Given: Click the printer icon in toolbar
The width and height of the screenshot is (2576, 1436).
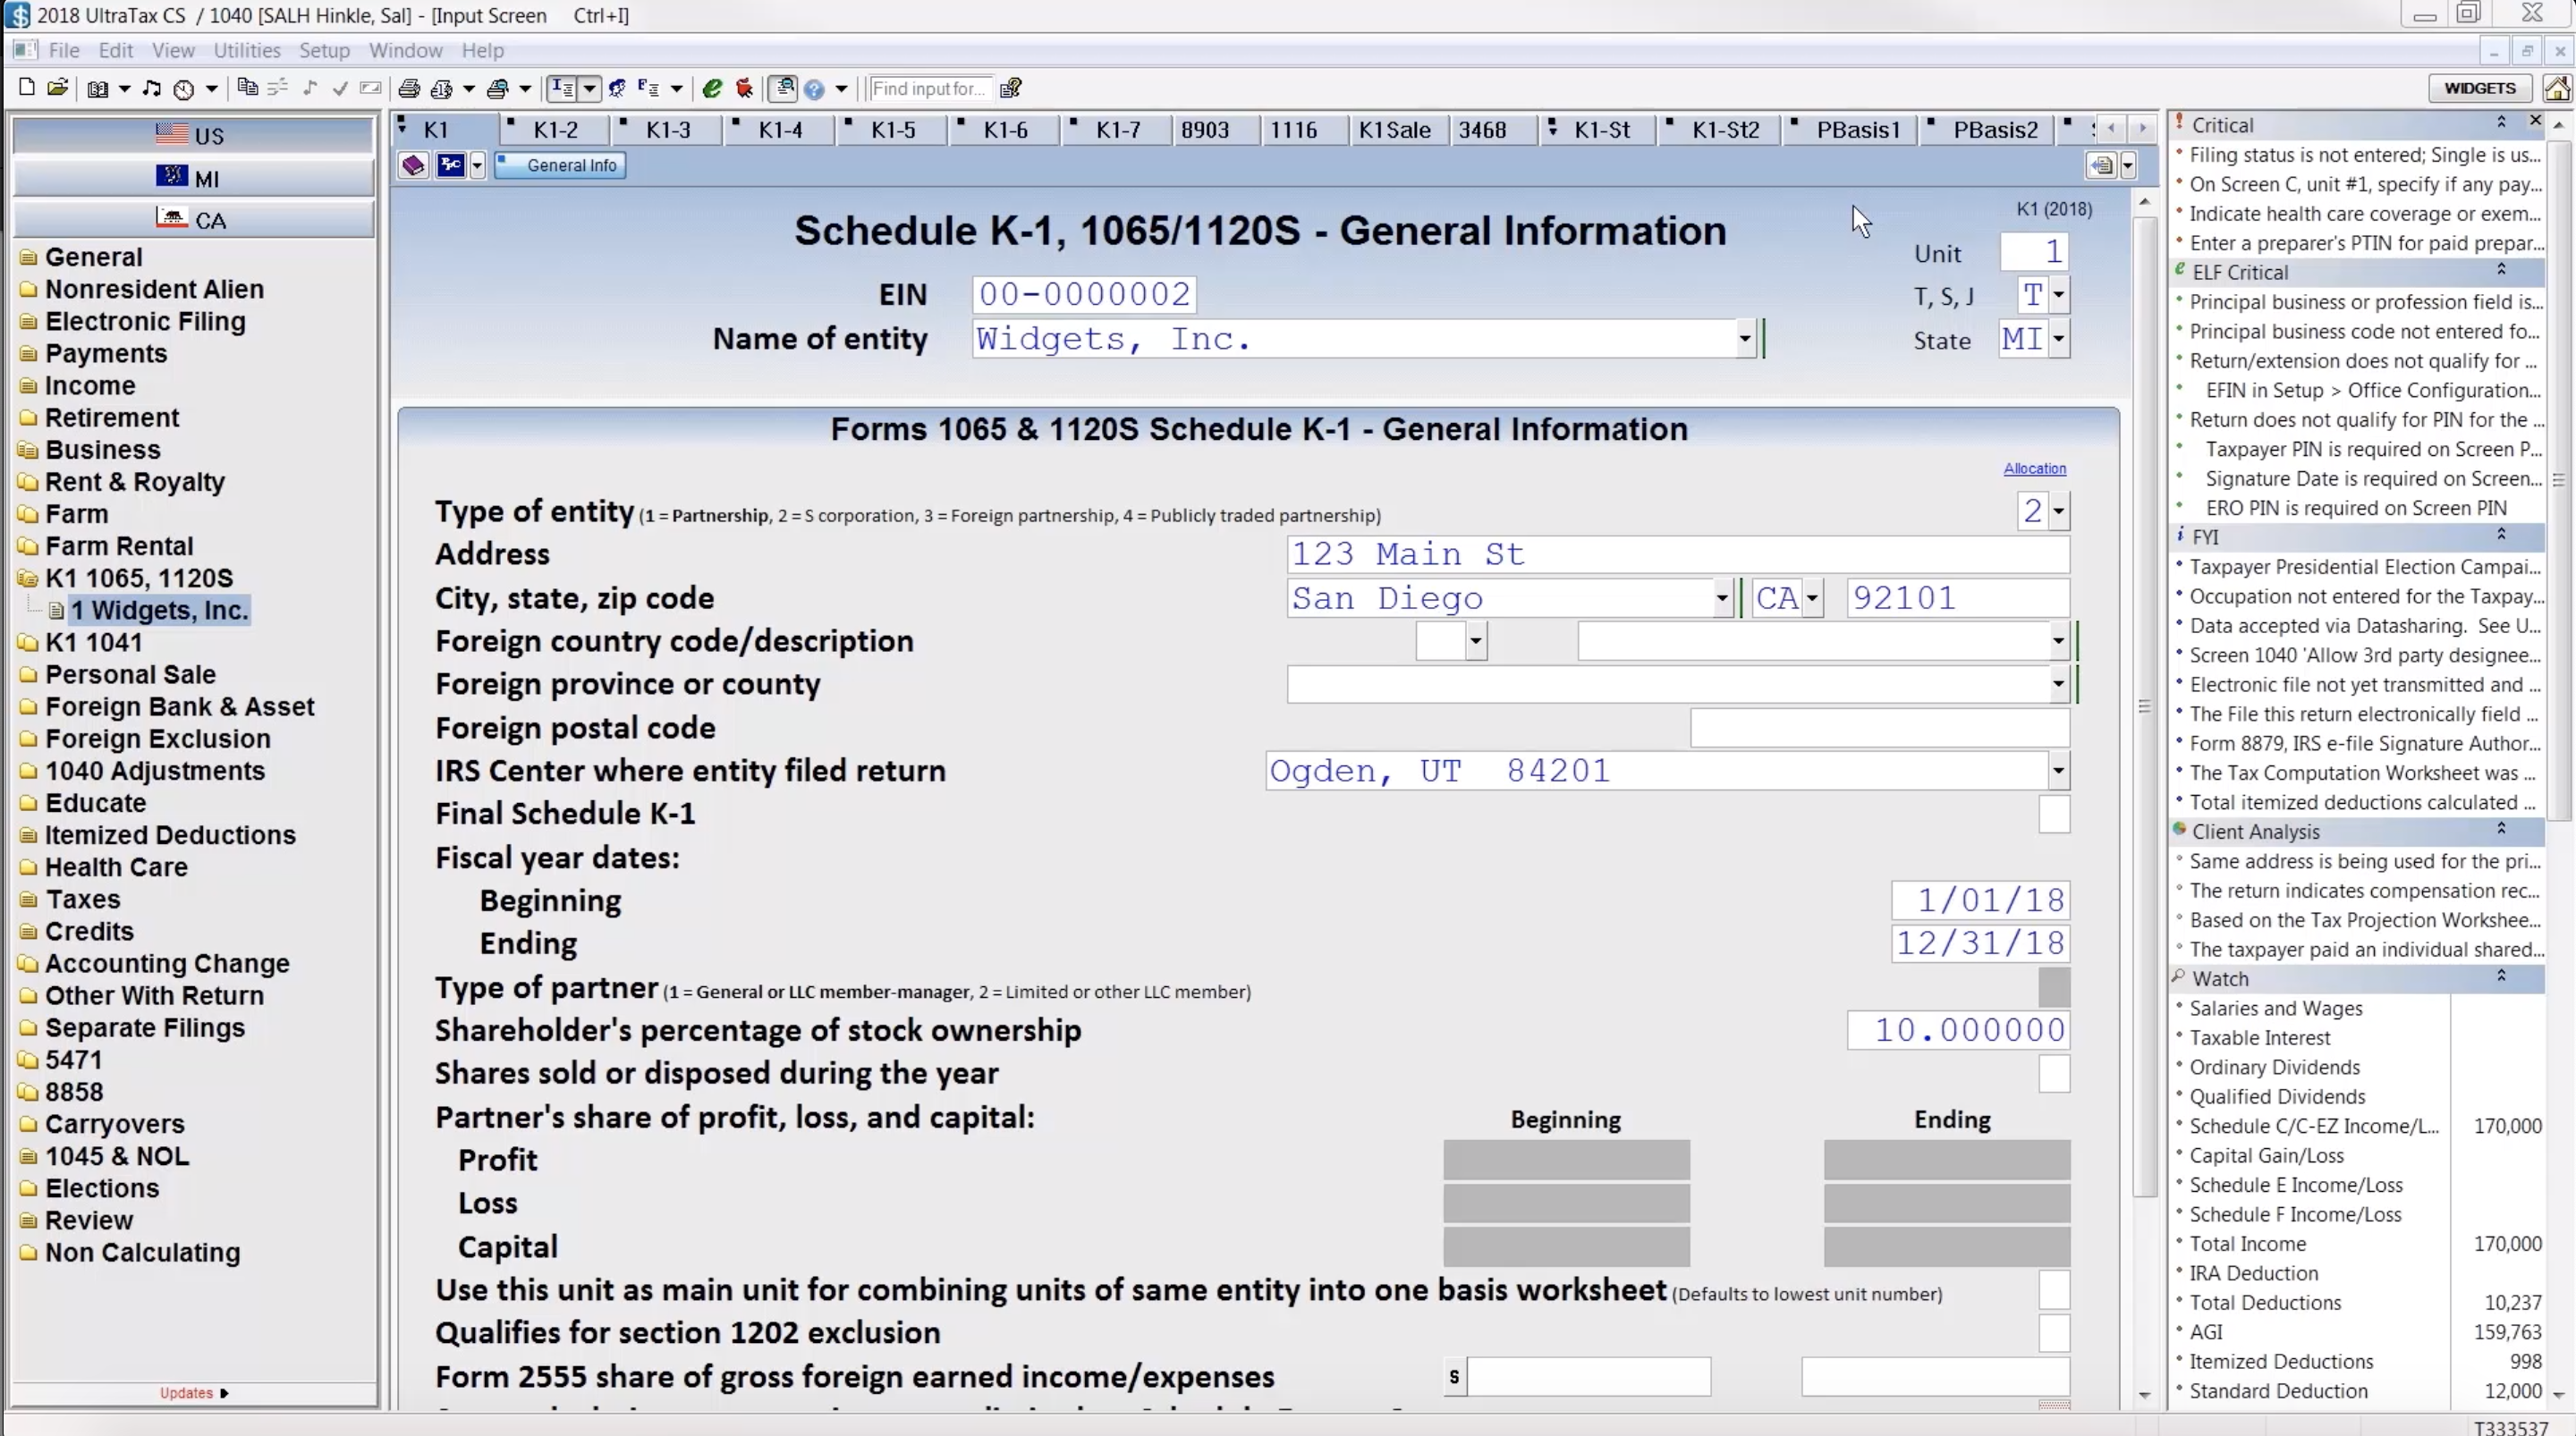Looking at the screenshot, I should coord(408,88).
